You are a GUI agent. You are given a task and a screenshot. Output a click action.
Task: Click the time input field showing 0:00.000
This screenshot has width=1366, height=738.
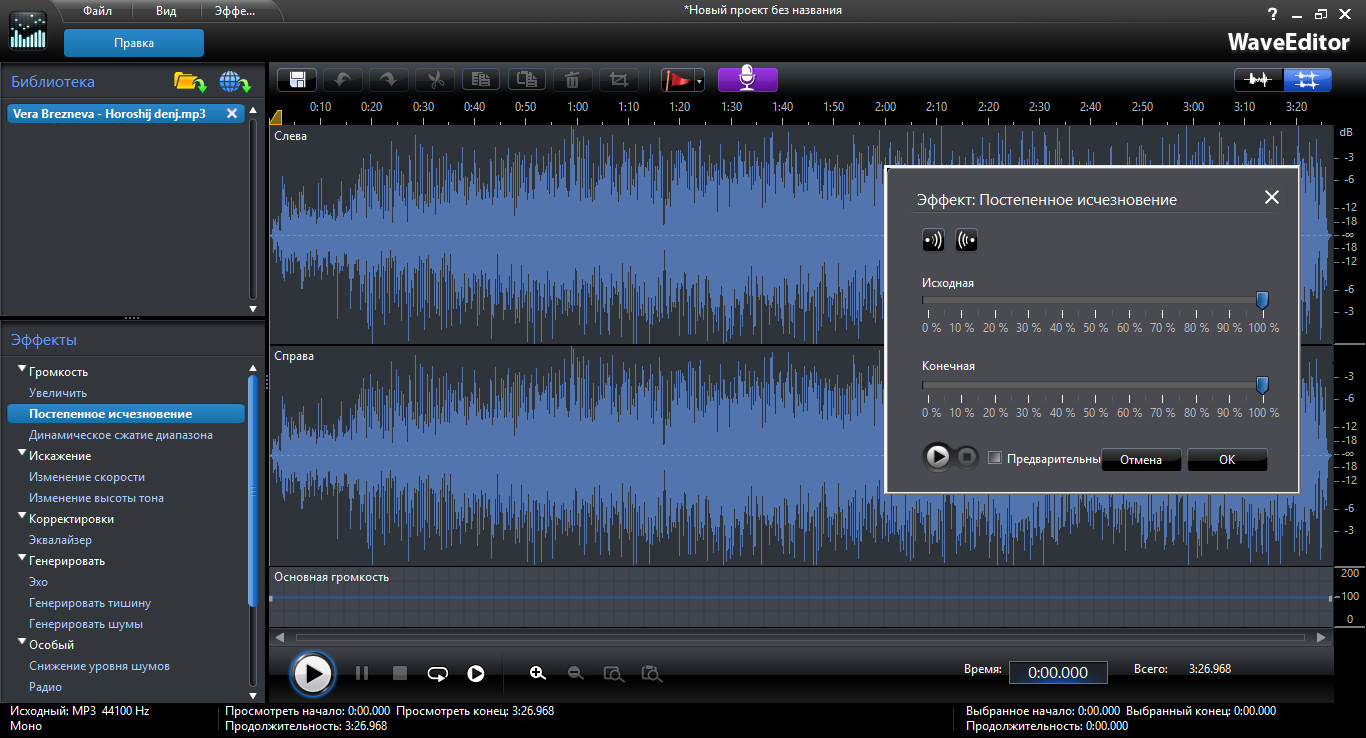[1057, 672]
